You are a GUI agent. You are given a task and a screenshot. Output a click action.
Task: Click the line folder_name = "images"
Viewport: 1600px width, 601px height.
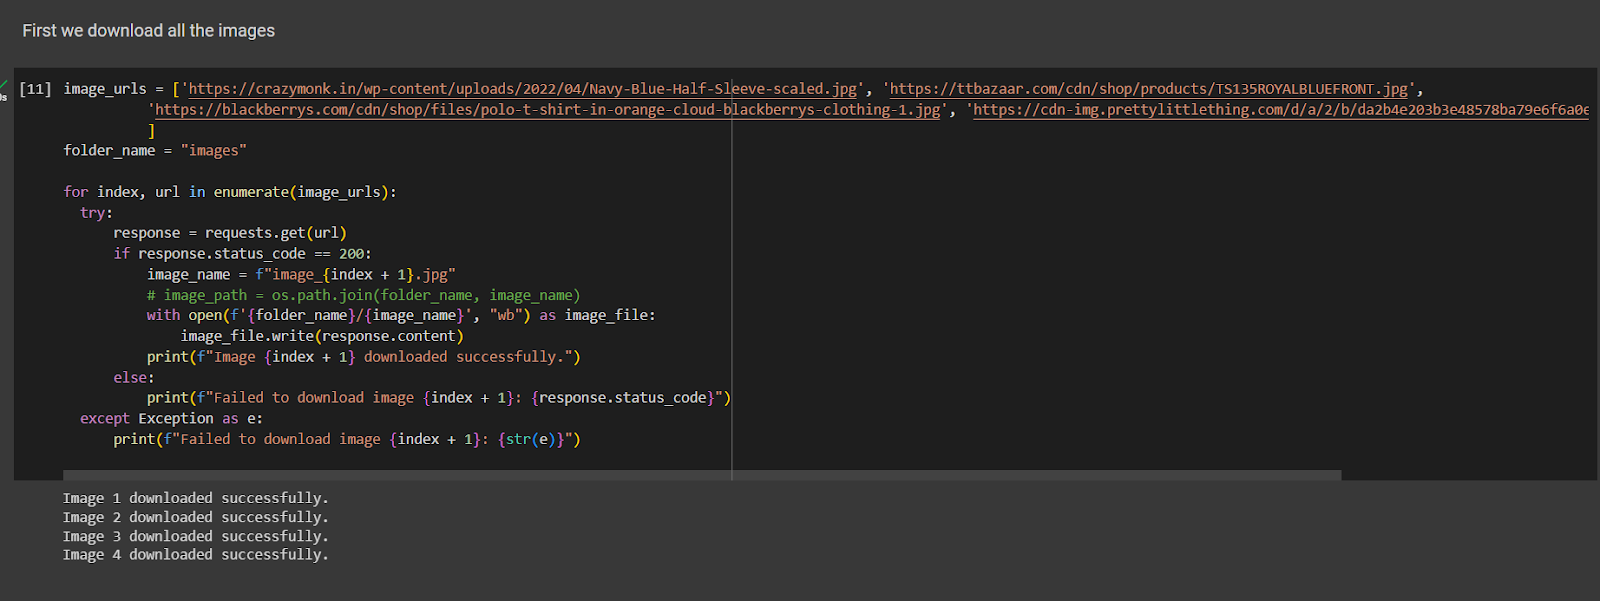[x=155, y=151]
